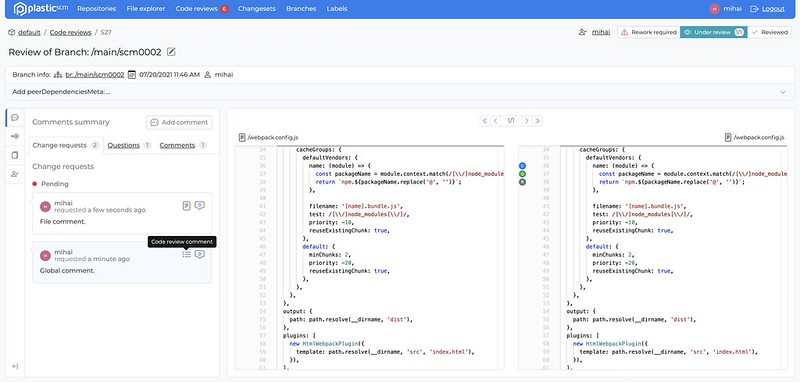Go to first difference with double-left arrow

[x=485, y=121]
